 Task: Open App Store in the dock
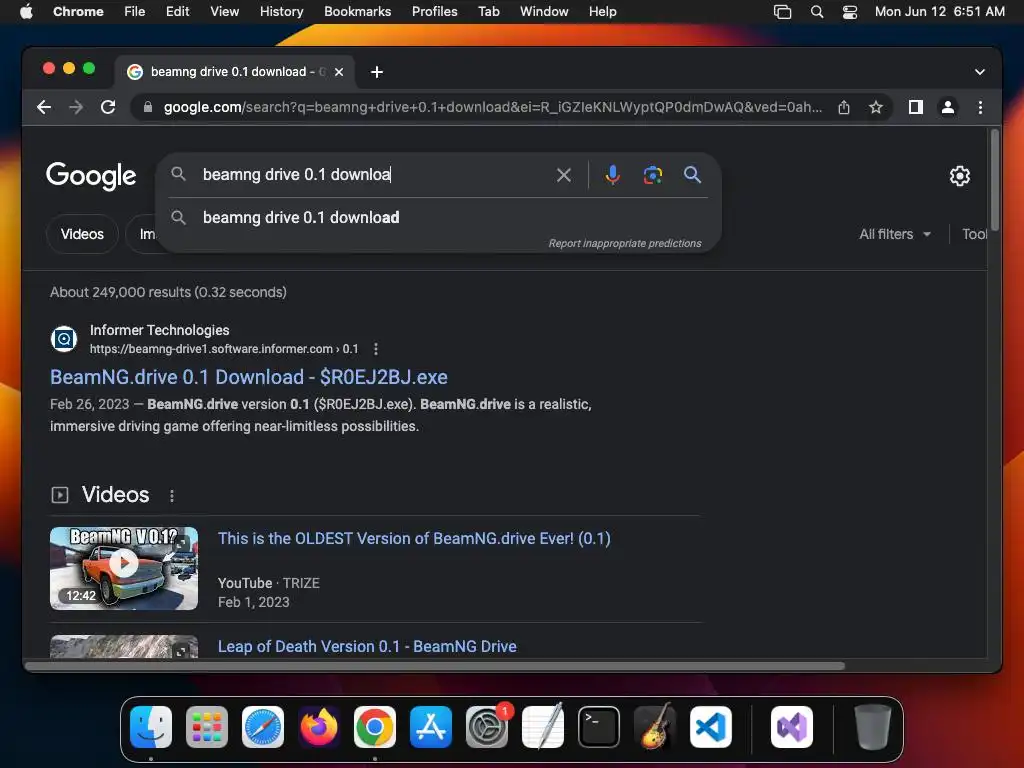[x=431, y=727]
